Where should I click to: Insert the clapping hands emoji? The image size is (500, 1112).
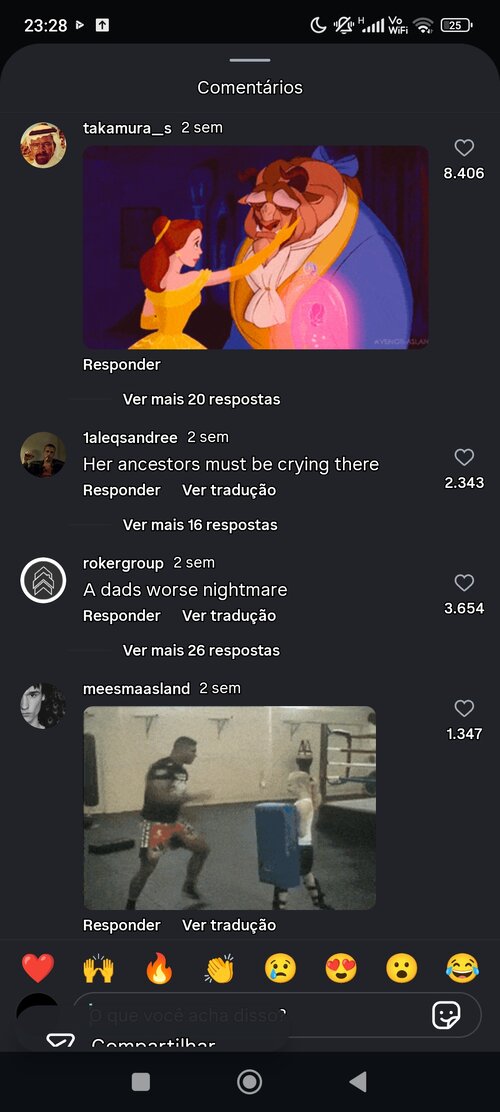pos(220,968)
